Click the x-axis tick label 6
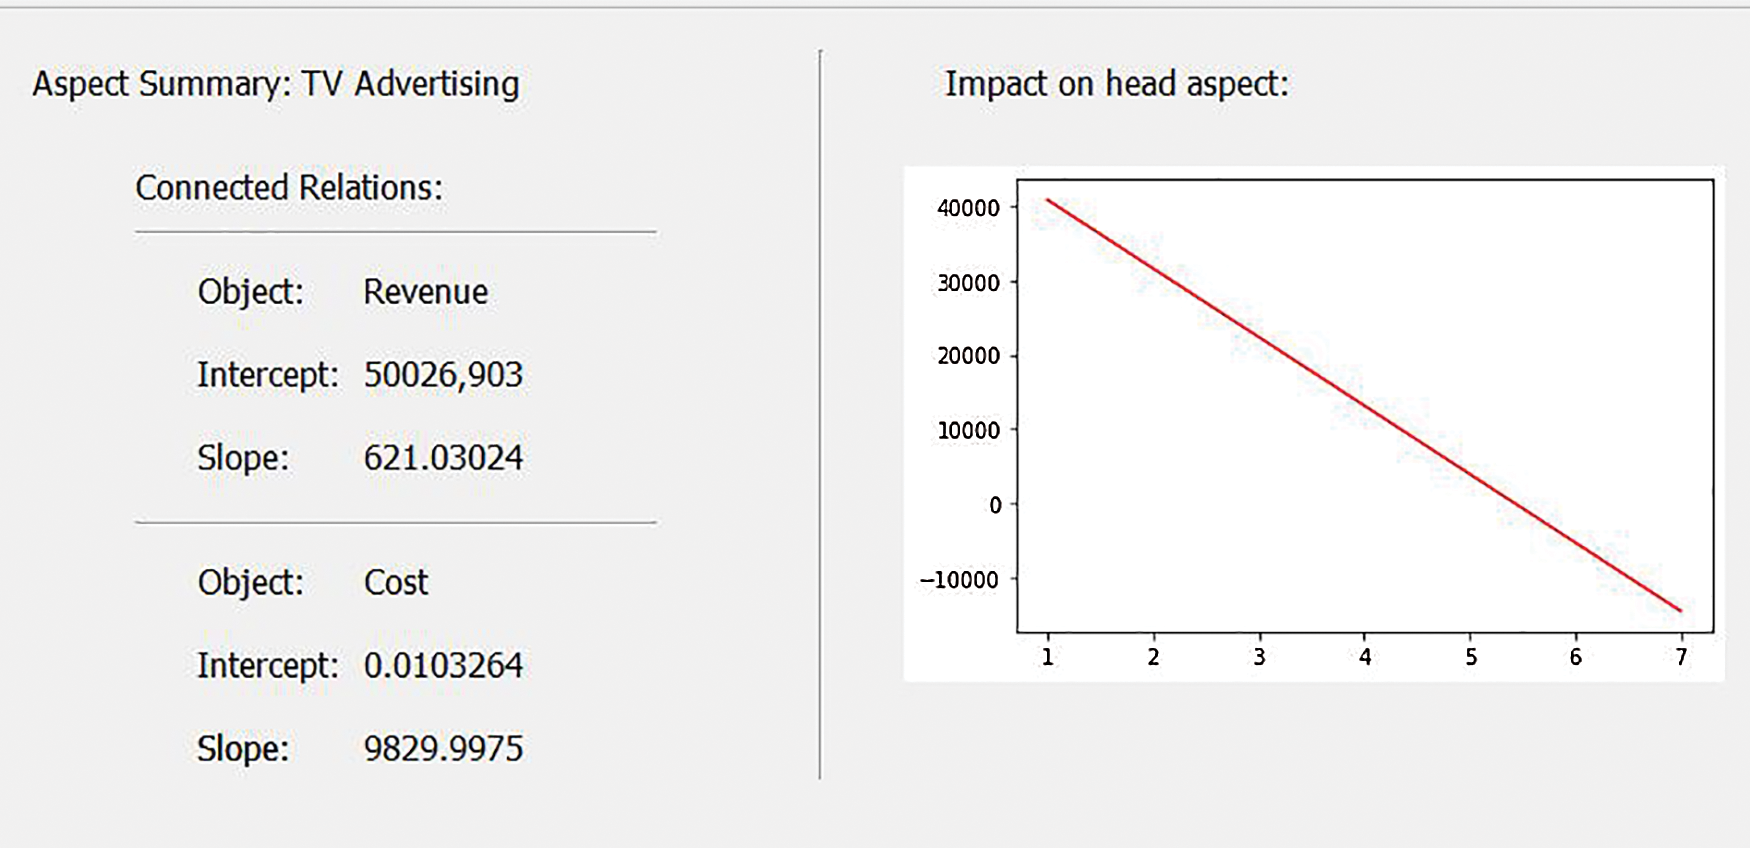The height and width of the screenshot is (848, 1750). 1576,657
